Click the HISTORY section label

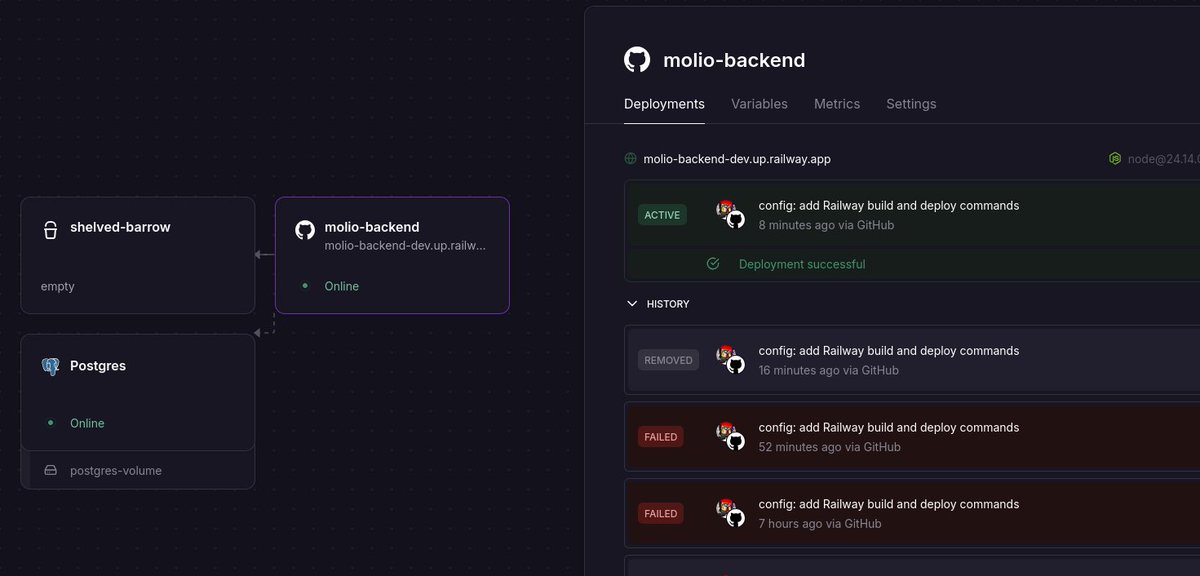pyautogui.click(x=668, y=304)
